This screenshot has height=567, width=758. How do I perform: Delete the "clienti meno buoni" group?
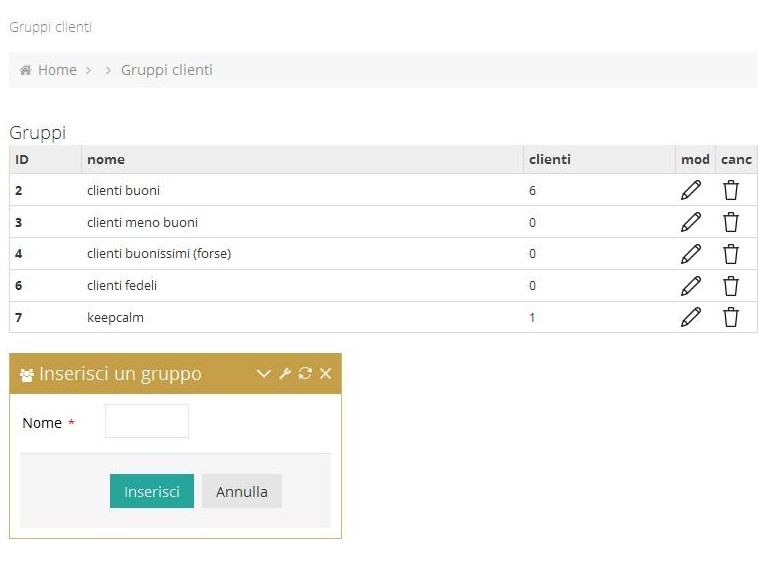(730, 222)
